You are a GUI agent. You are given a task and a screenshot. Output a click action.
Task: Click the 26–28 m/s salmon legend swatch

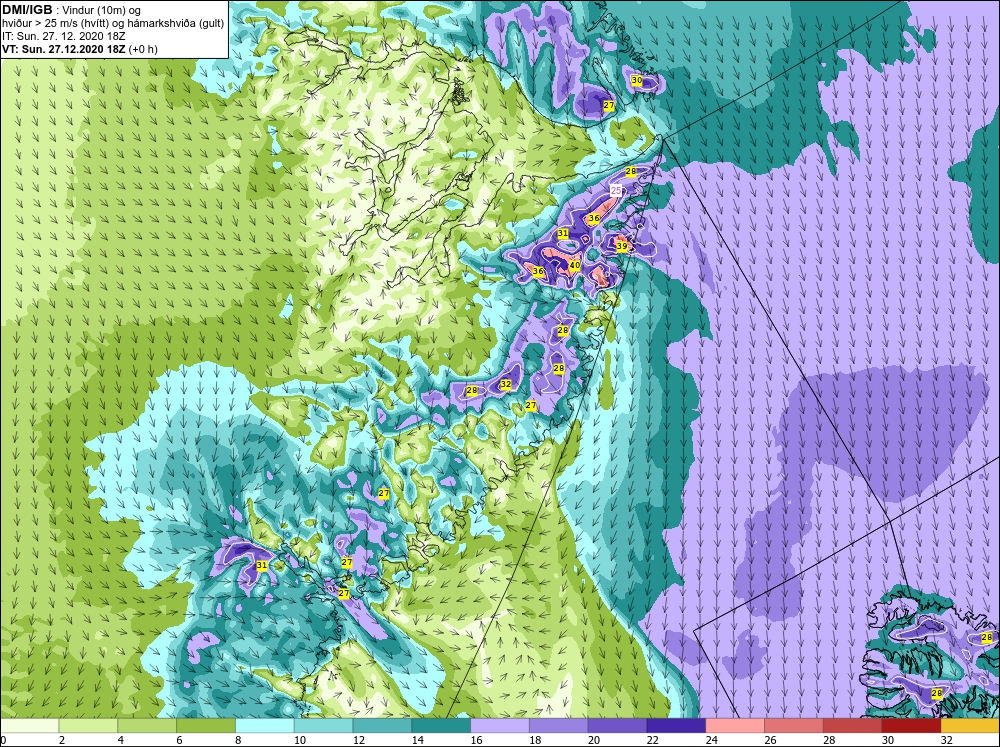coord(794,725)
